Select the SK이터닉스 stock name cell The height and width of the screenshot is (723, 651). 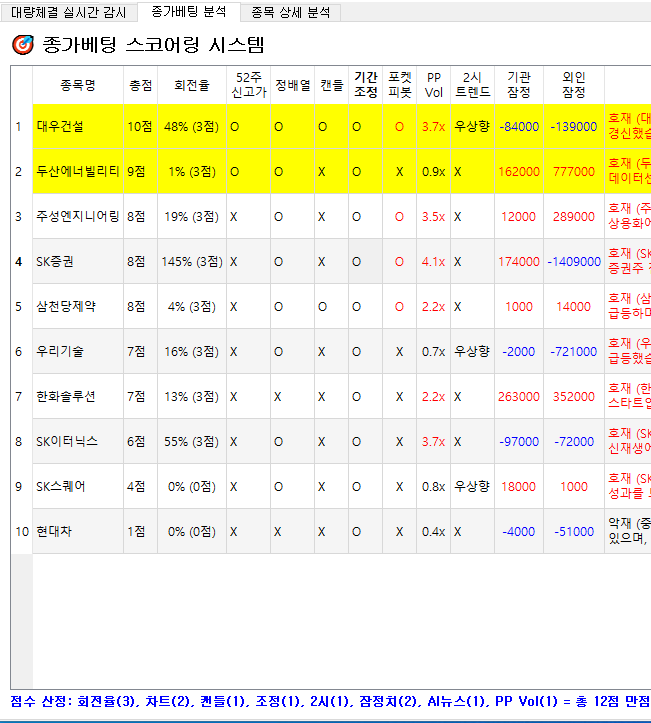pyautogui.click(x=78, y=441)
